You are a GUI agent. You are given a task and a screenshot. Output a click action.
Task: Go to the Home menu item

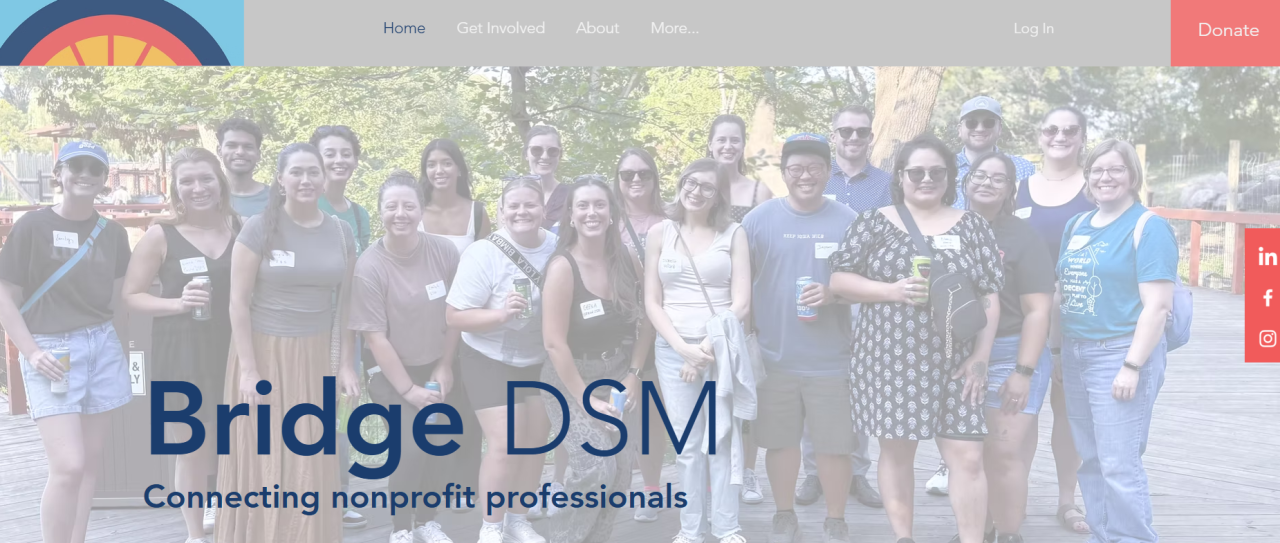(404, 28)
